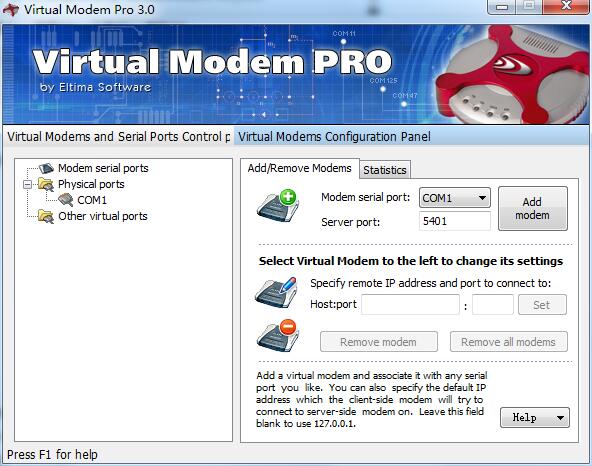Image resolution: width=592 pixels, height=466 pixels.
Task: Click the Remove all modems button
Action: (x=509, y=342)
